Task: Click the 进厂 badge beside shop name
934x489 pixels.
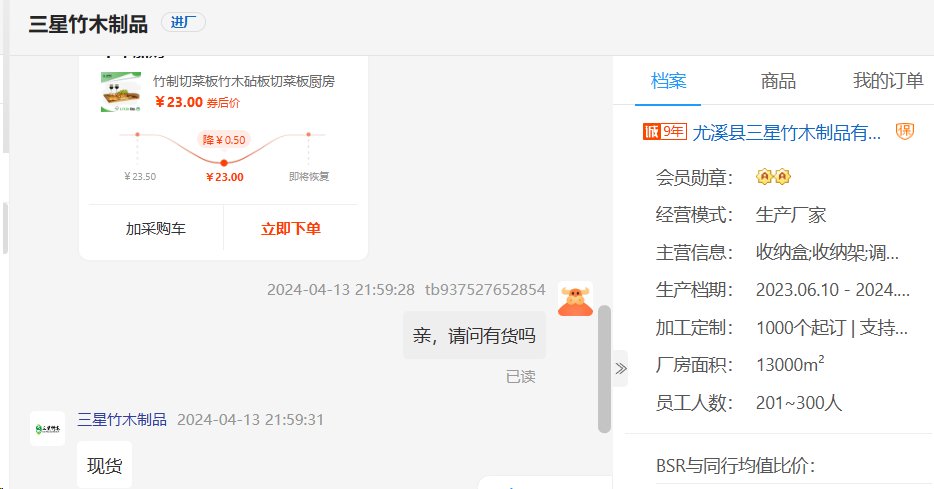Action: pyautogui.click(x=183, y=23)
